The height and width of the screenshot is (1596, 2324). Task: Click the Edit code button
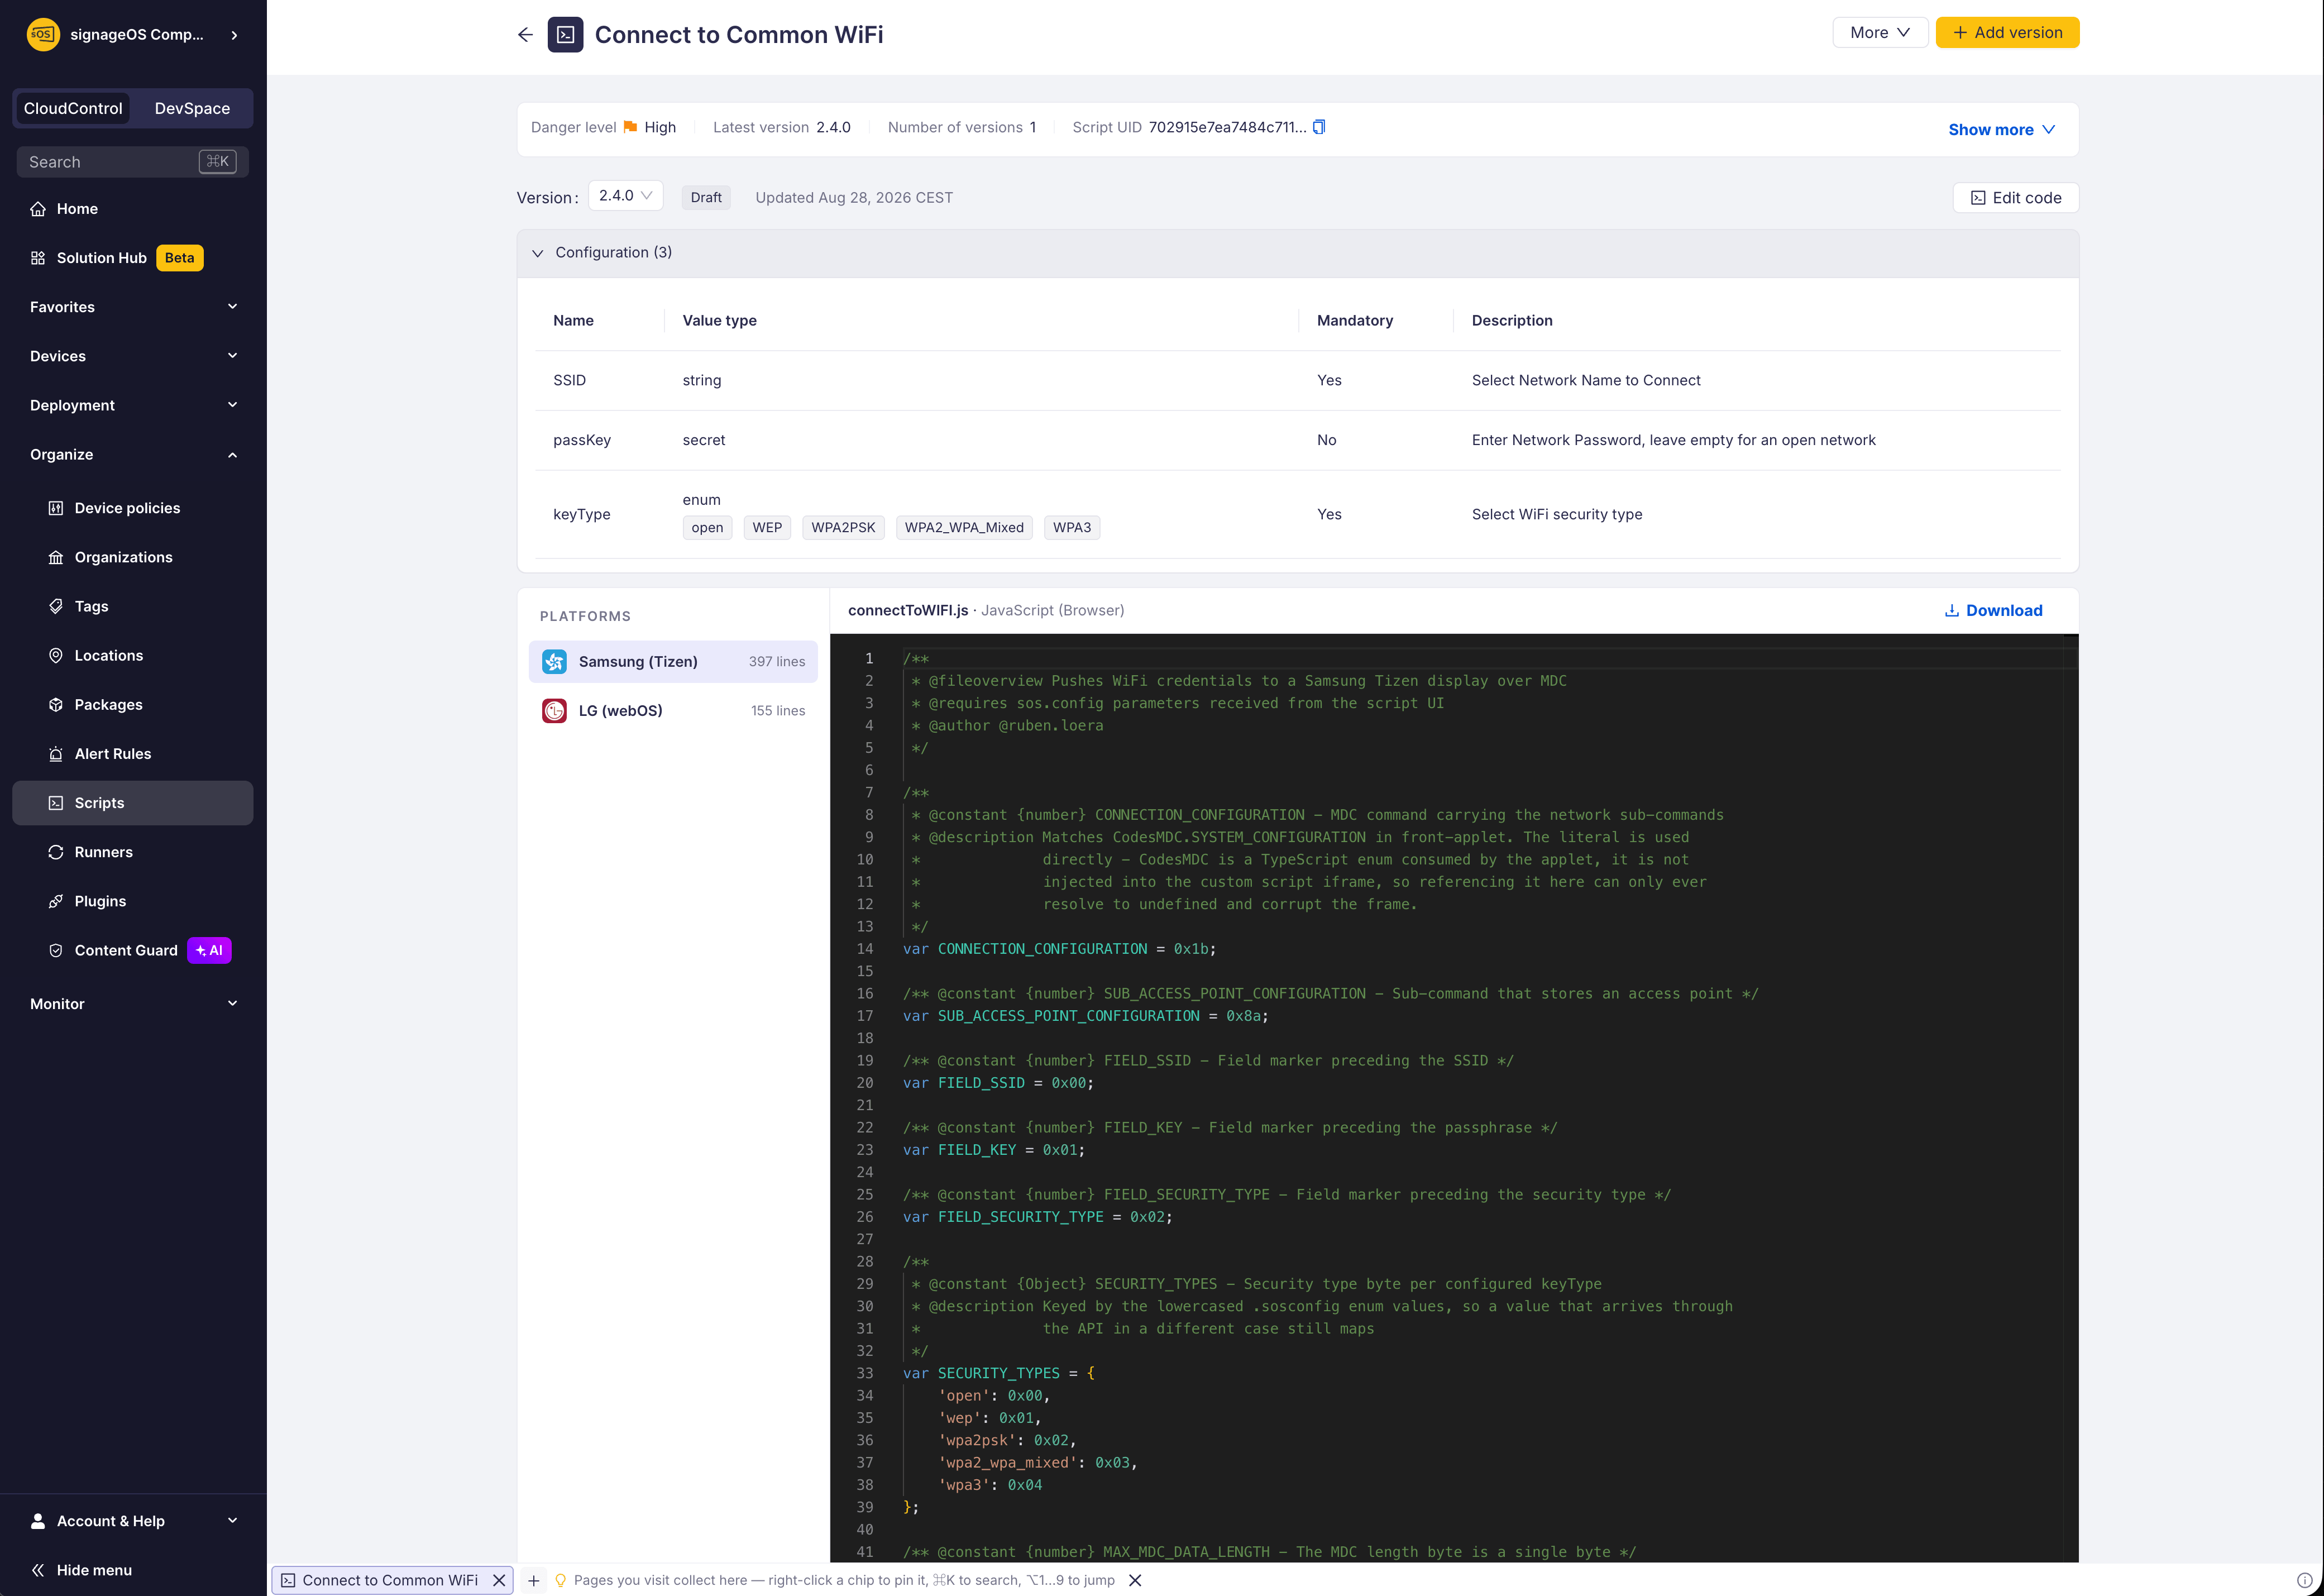[2015, 197]
